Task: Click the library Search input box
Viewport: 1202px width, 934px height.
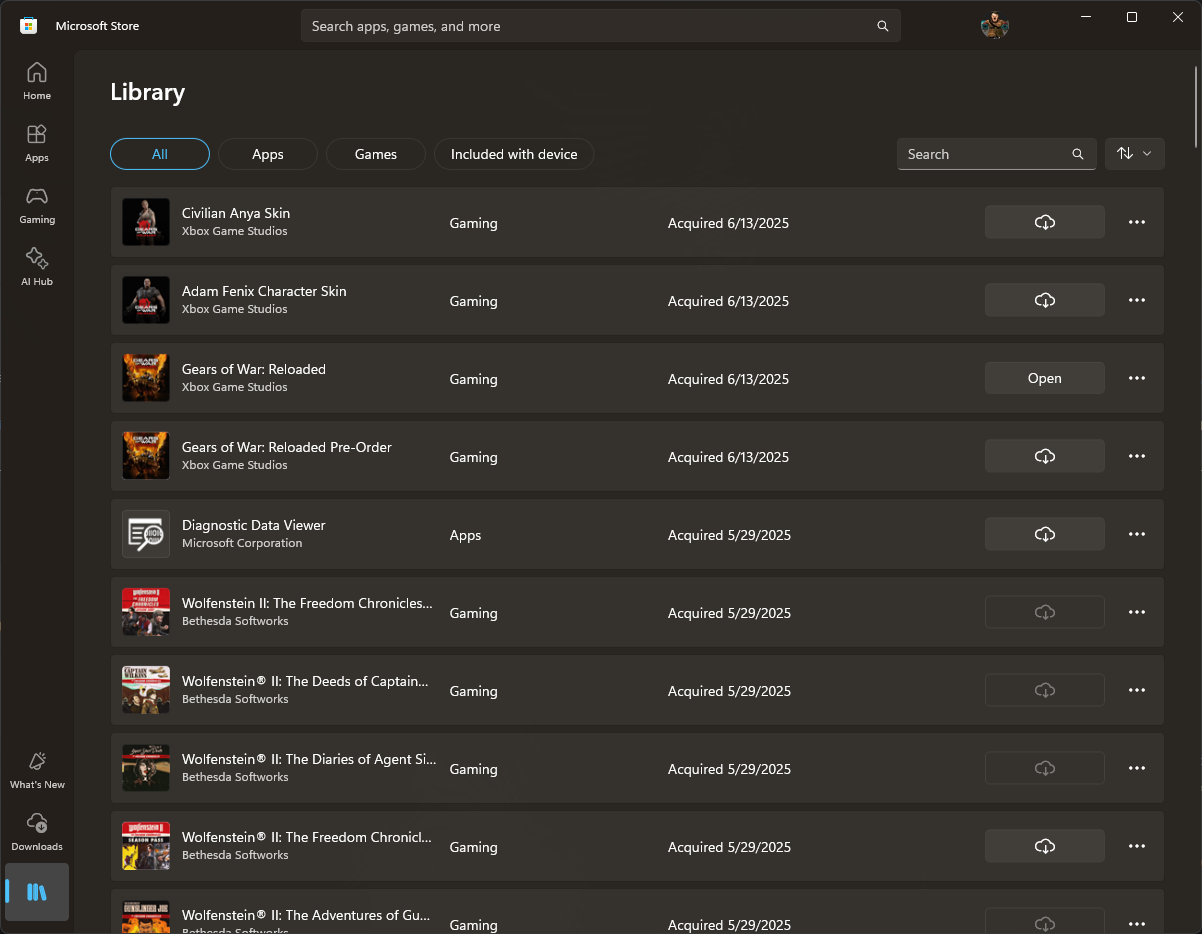Action: [997, 154]
